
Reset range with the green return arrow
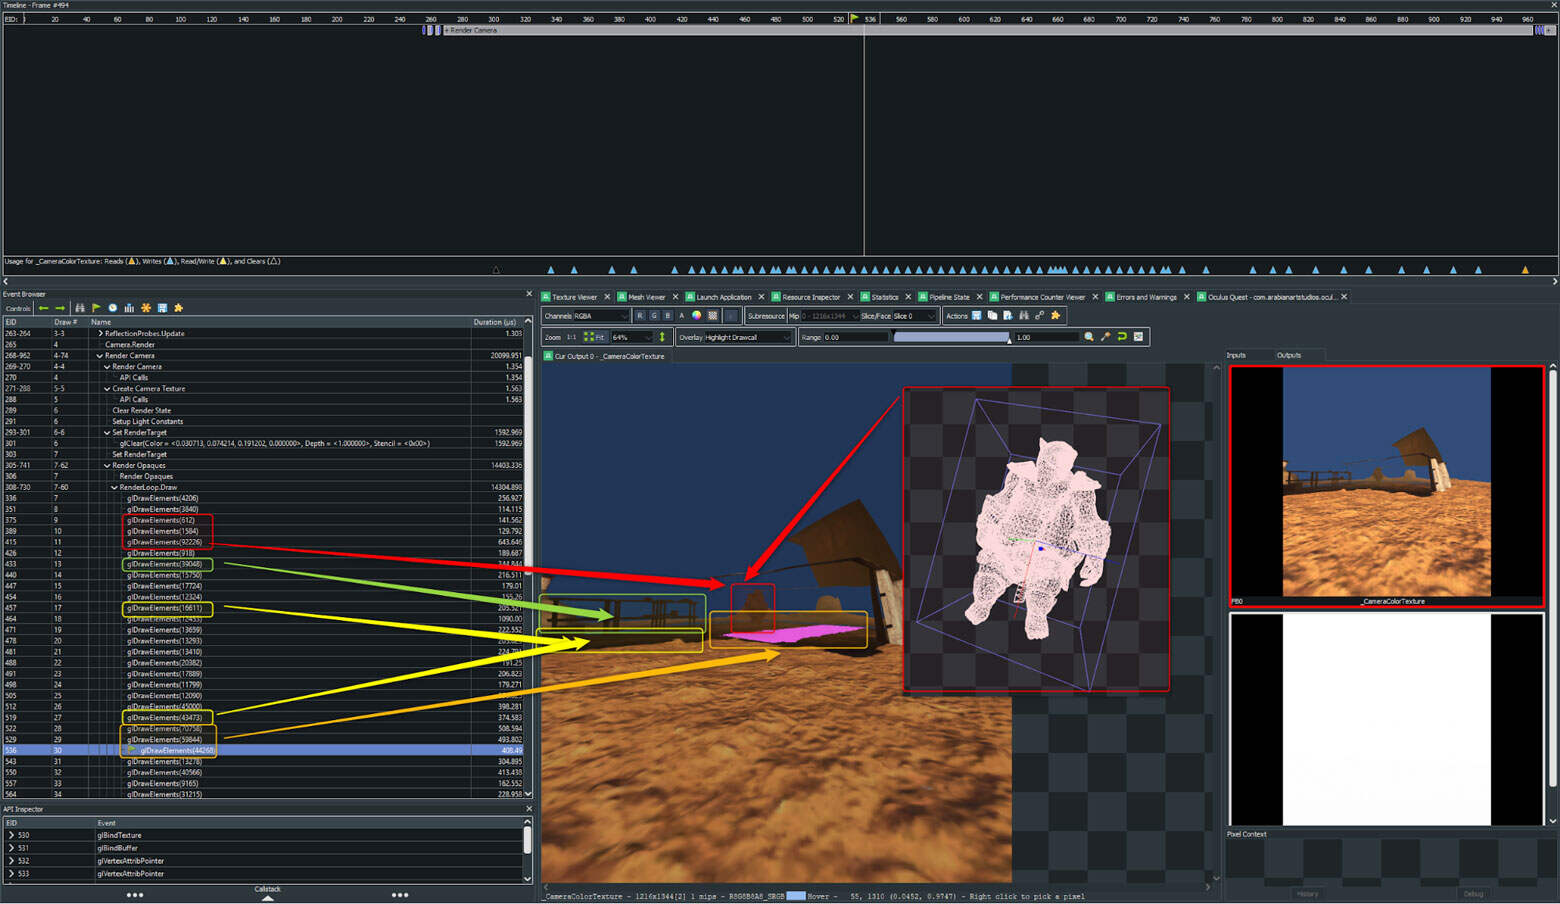(x=1122, y=337)
